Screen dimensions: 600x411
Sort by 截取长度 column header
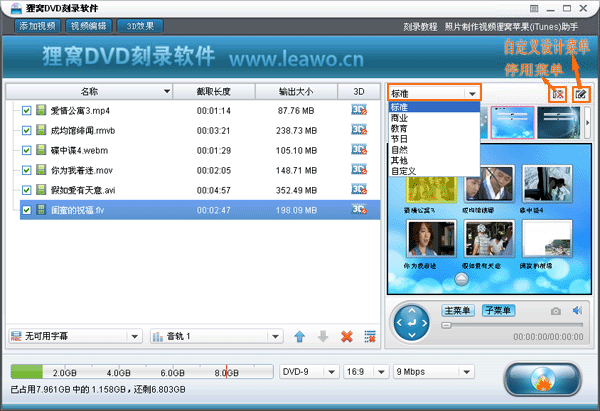[x=214, y=91]
